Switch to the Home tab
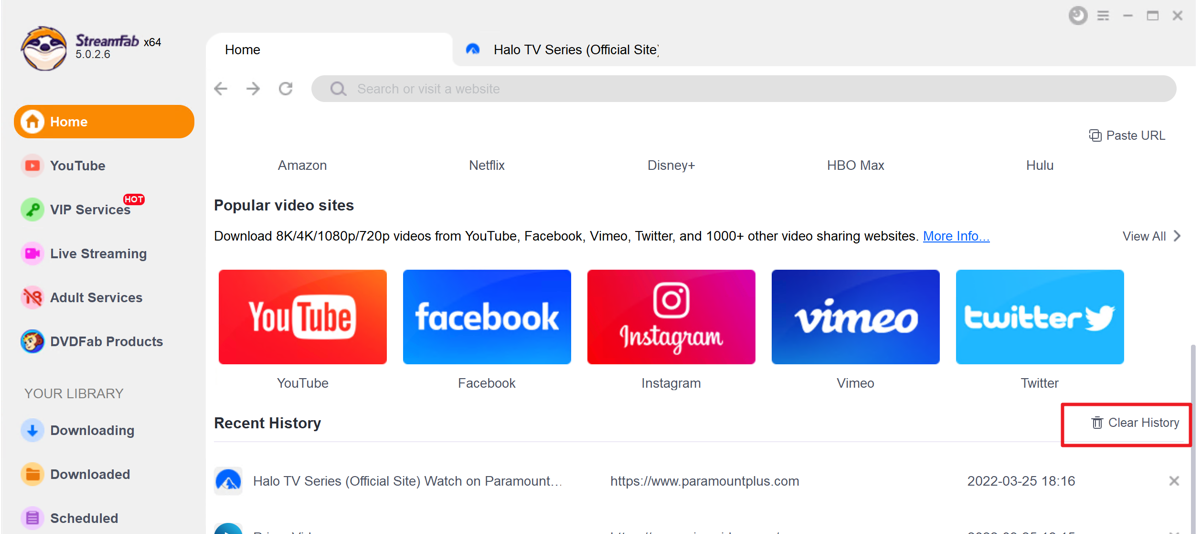 click(x=330, y=50)
